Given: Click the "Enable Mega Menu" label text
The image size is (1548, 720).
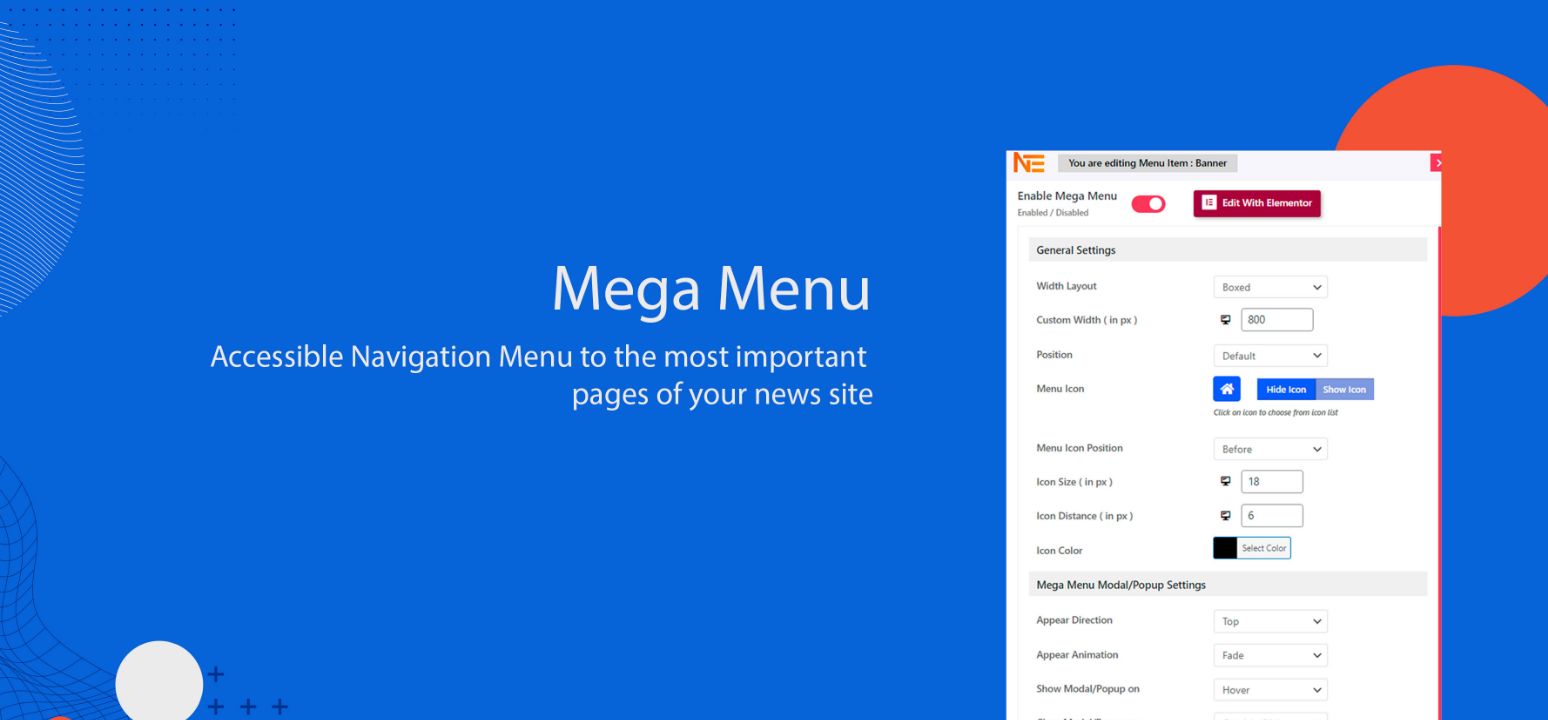Looking at the screenshot, I should click(1067, 196).
